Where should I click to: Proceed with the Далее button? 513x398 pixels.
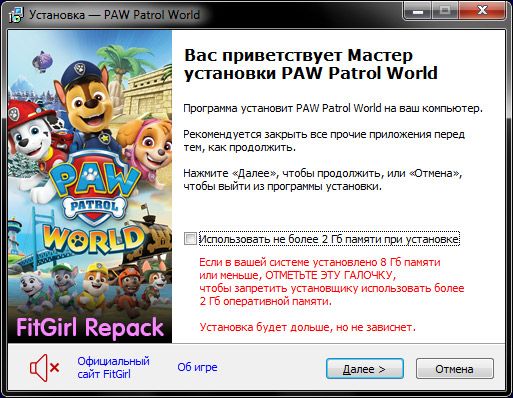tap(365, 369)
